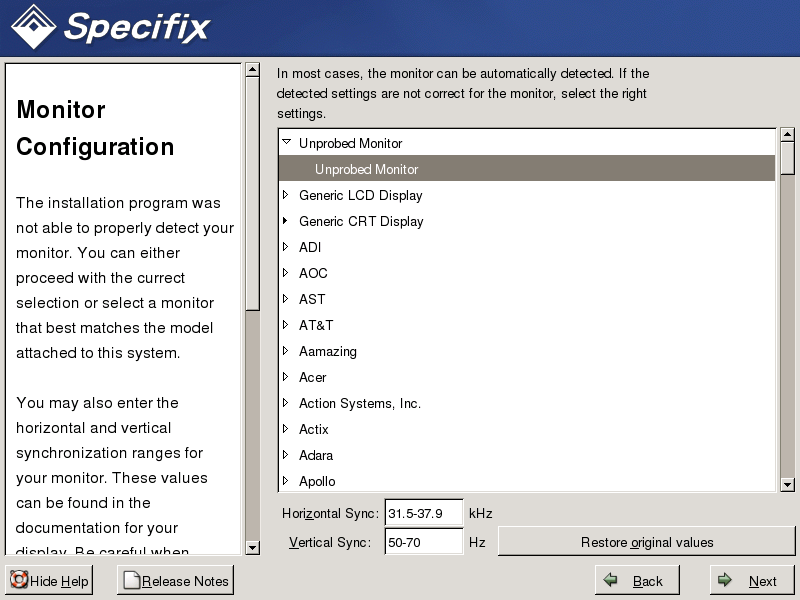Expand the Generic LCD Display category
Viewport: 800px width, 600px height.
point(286,195)
